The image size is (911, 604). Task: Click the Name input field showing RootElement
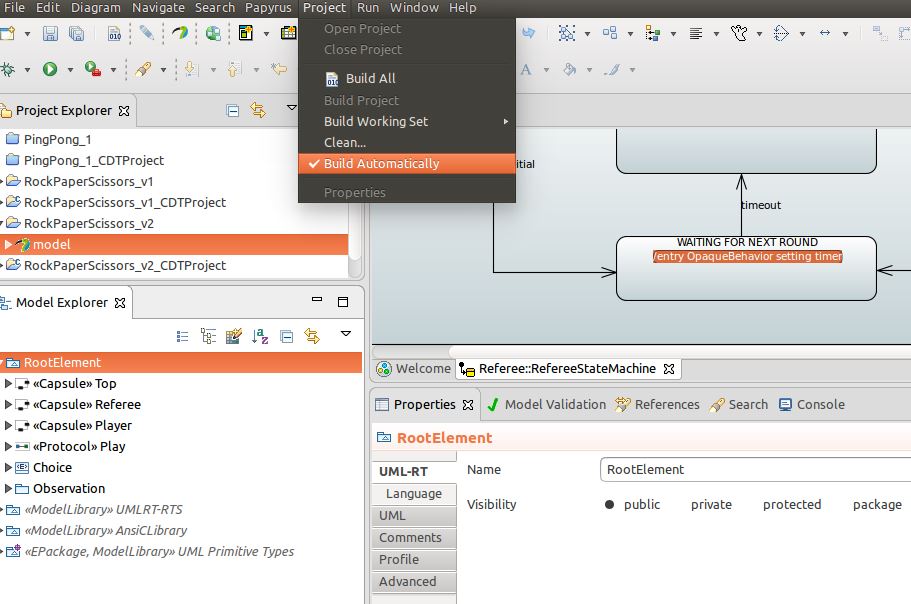(x=755, y=469)
